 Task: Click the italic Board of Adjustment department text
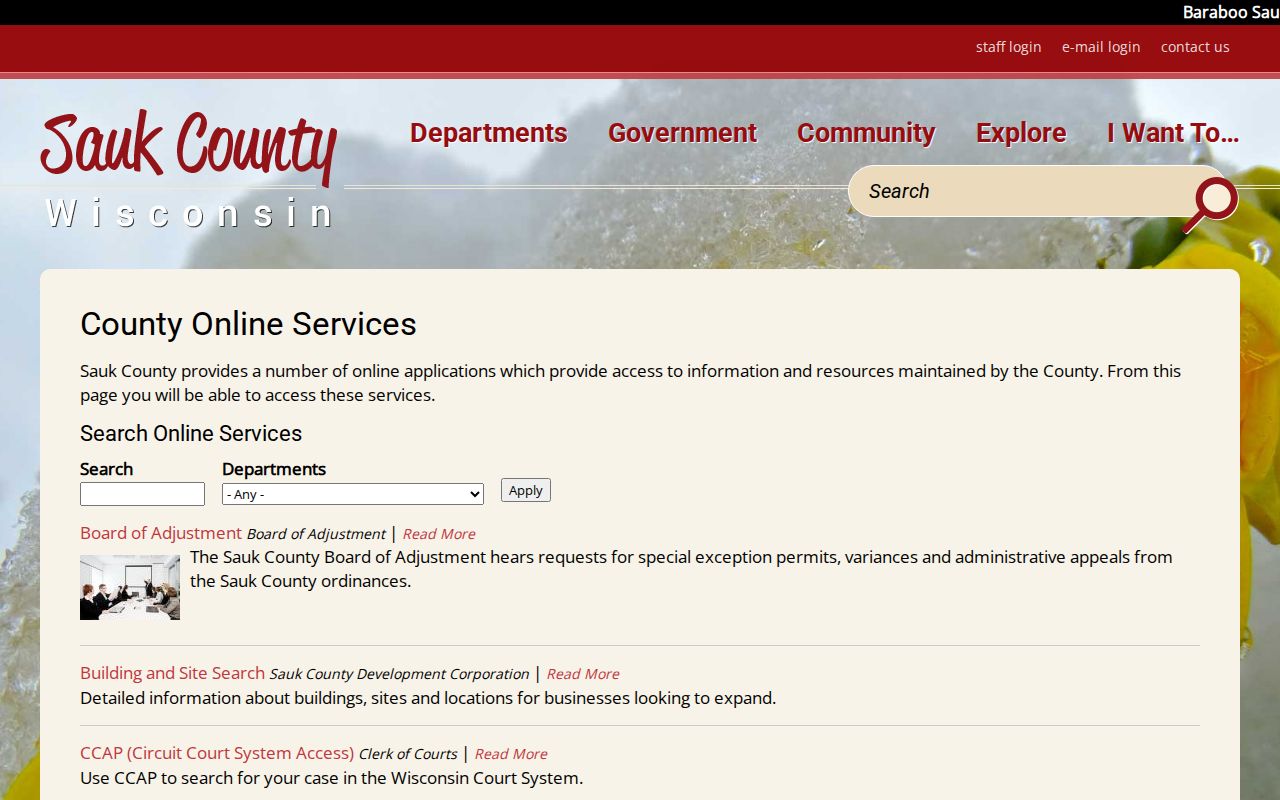point(316,534)
